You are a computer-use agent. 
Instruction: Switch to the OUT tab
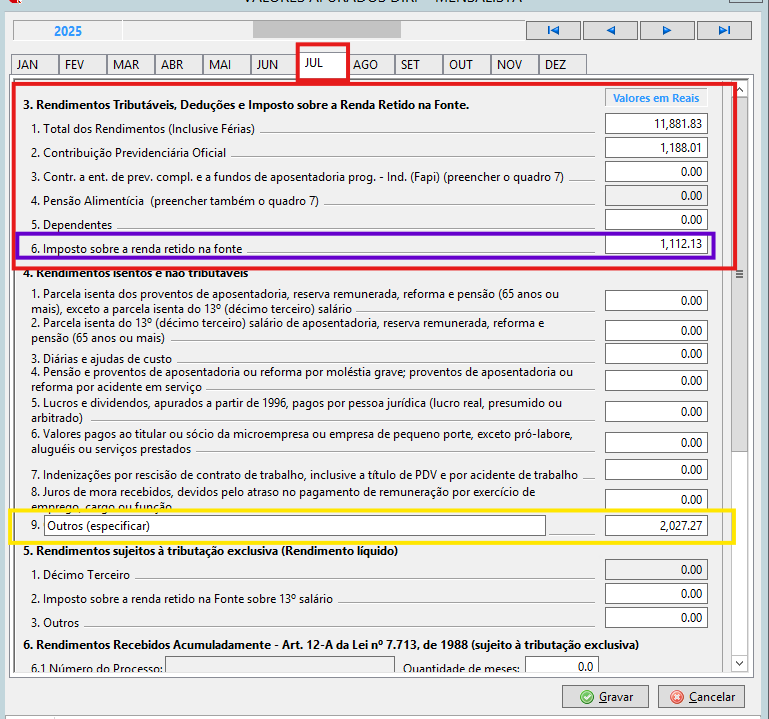tap(467, 64)
